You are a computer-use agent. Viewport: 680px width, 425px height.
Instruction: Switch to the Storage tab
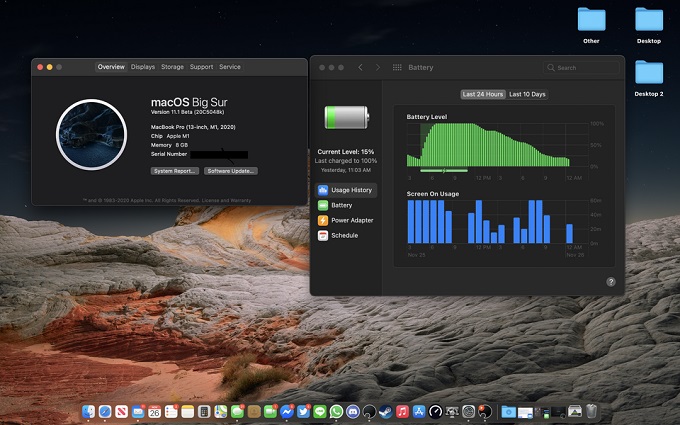click(x=172, y=67)
